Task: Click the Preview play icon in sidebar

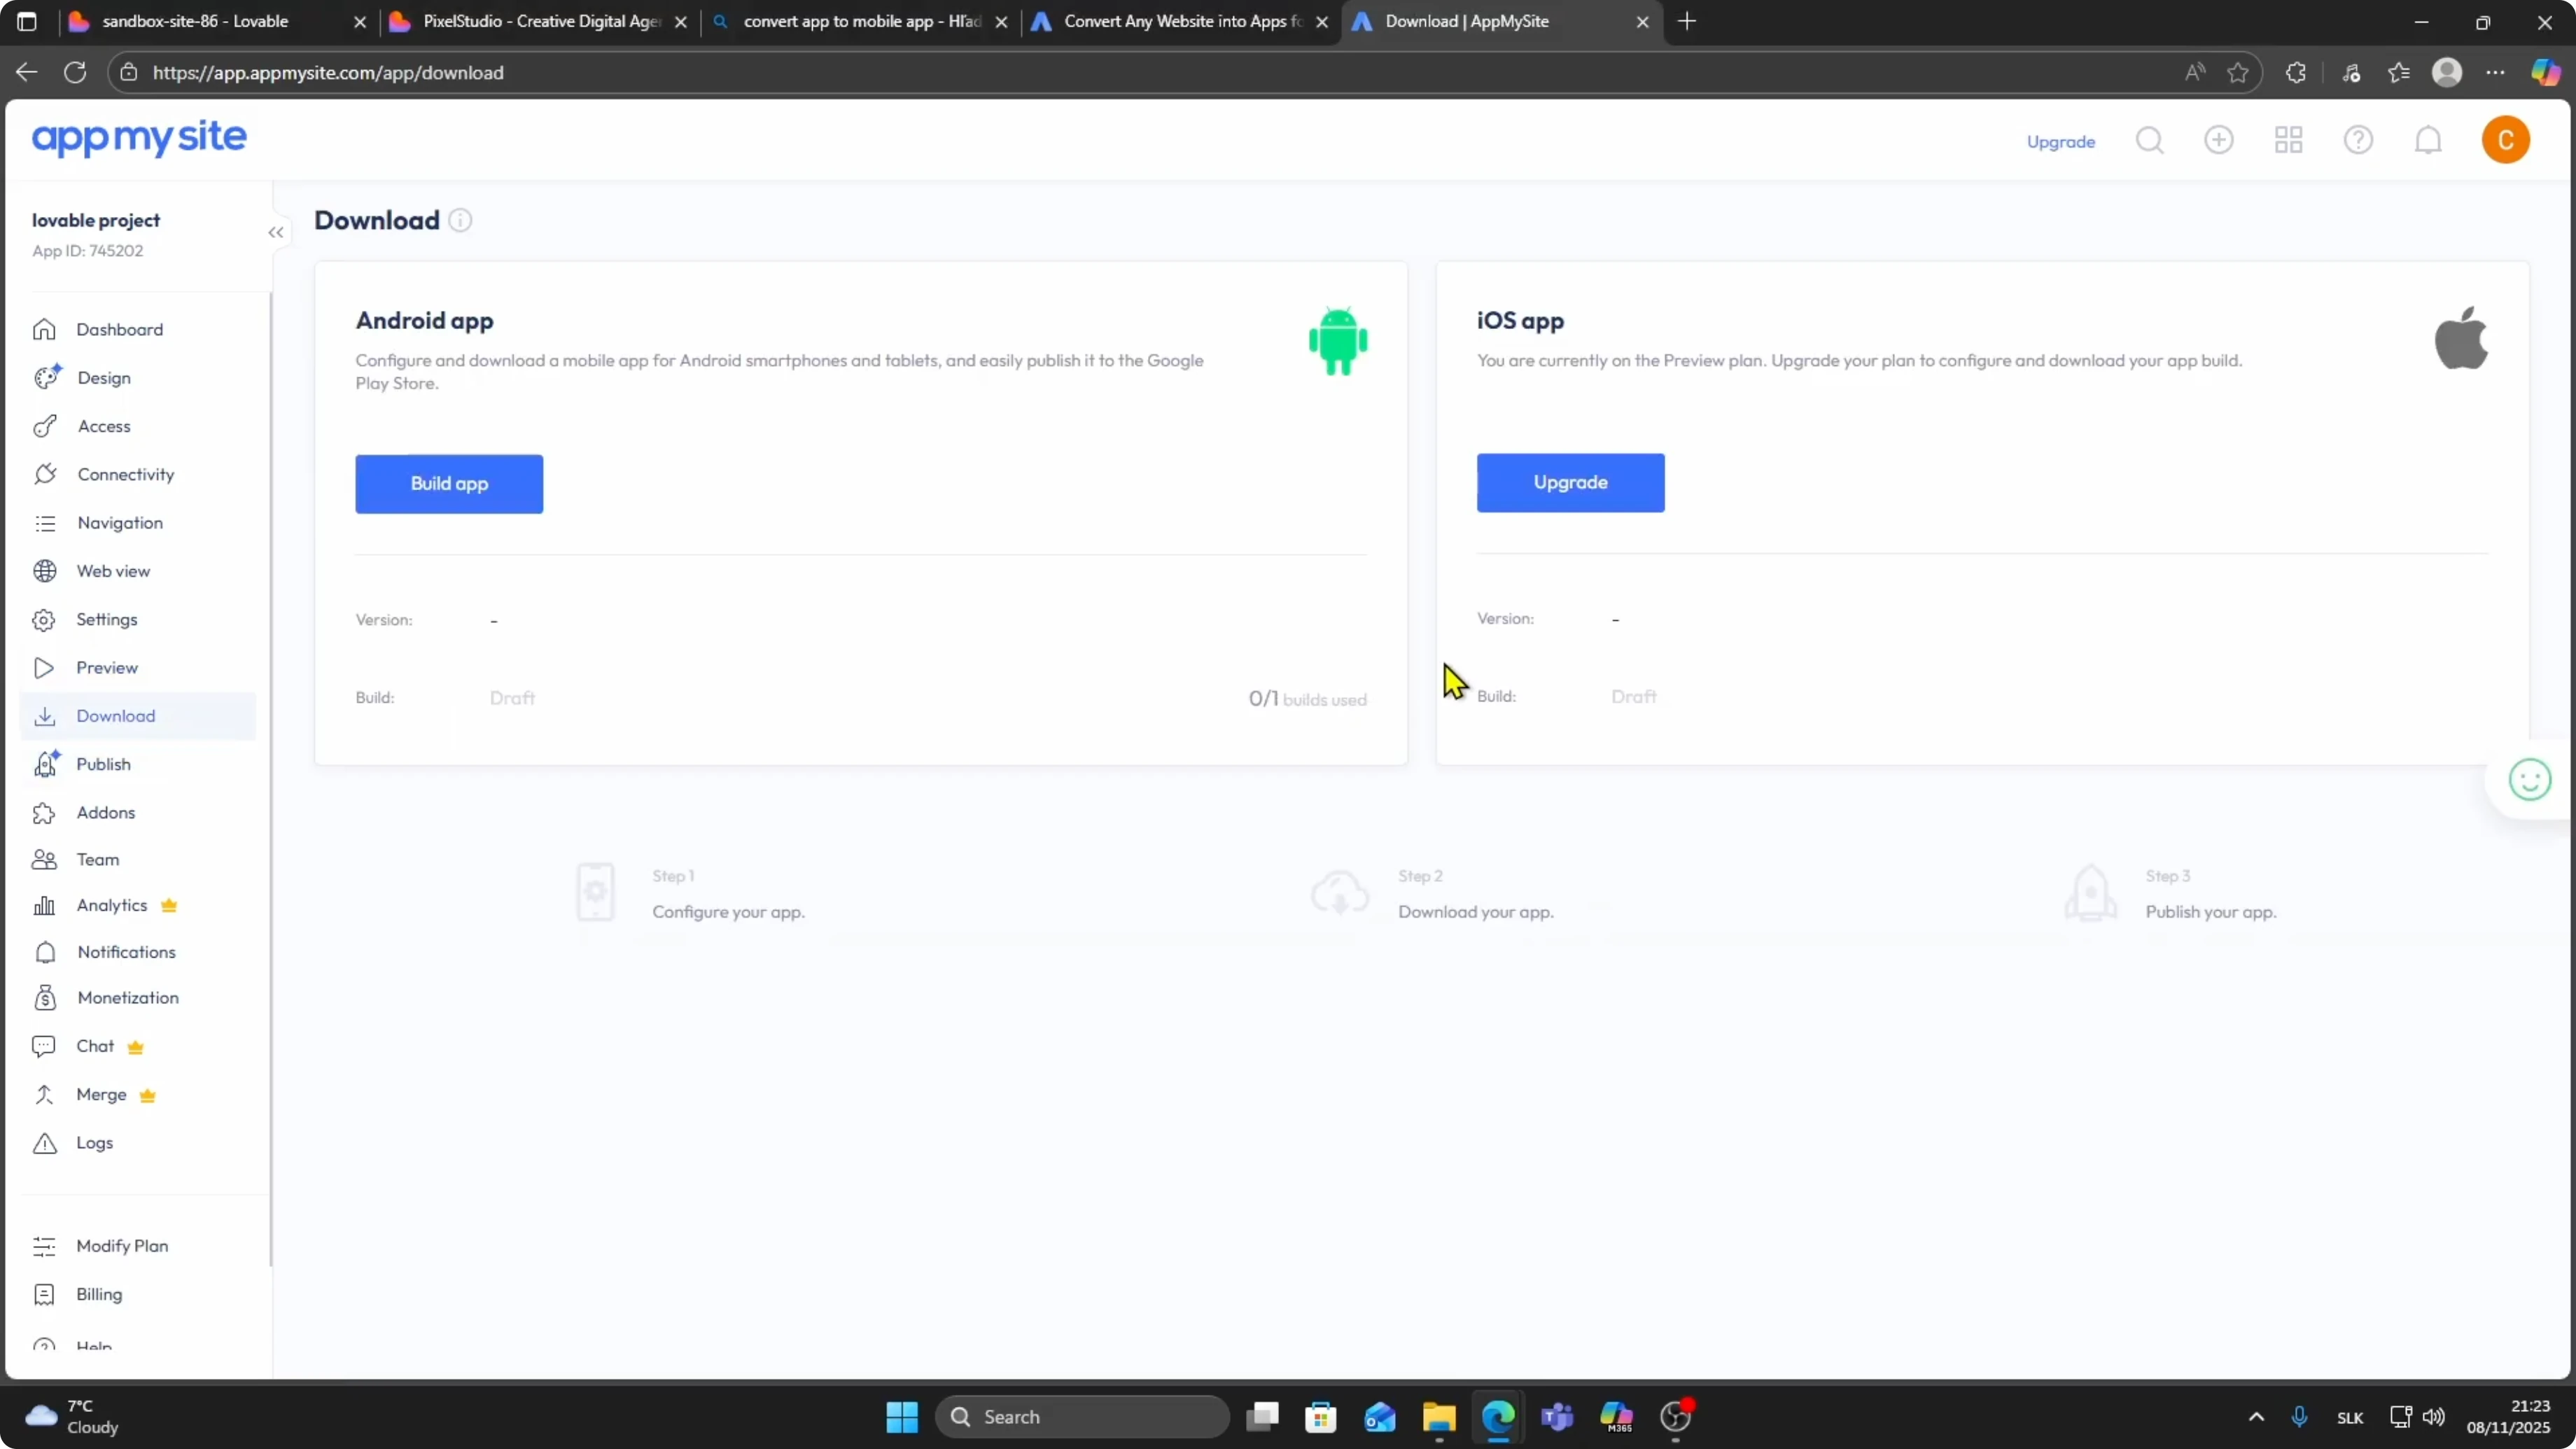Action: (x=44, y=668)
